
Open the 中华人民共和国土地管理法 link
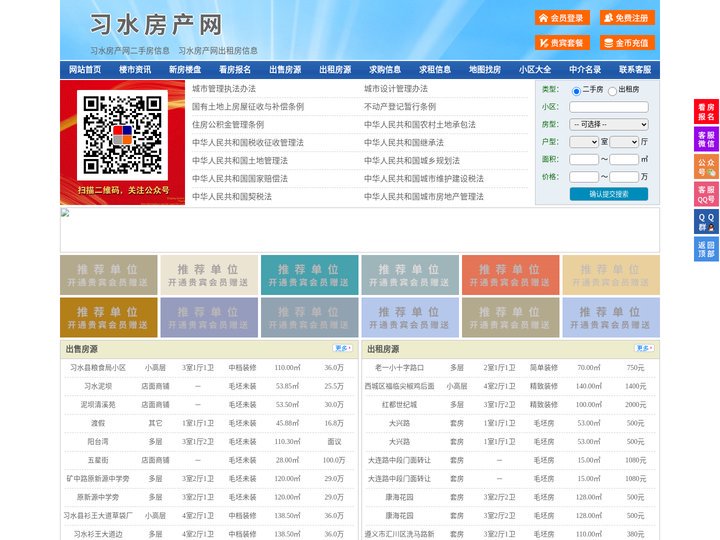coord(240,160)
